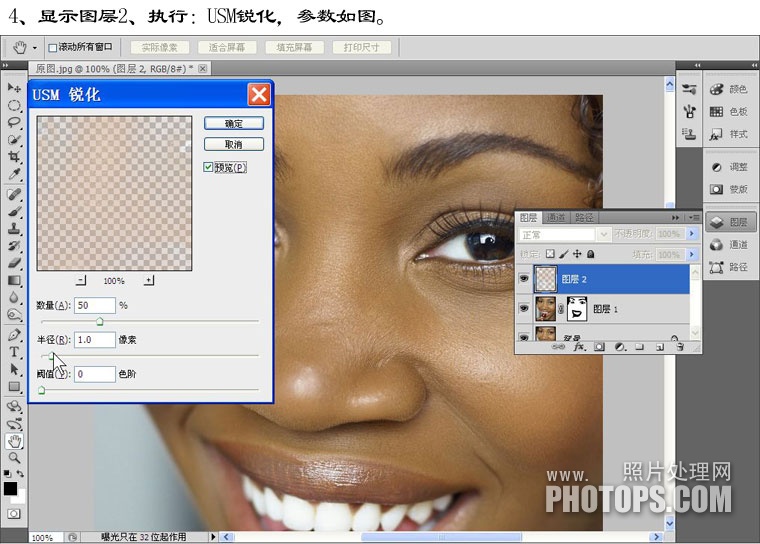Add layer style fx button
The width and height of the screenshot is (760, 544).
[580, 347]
